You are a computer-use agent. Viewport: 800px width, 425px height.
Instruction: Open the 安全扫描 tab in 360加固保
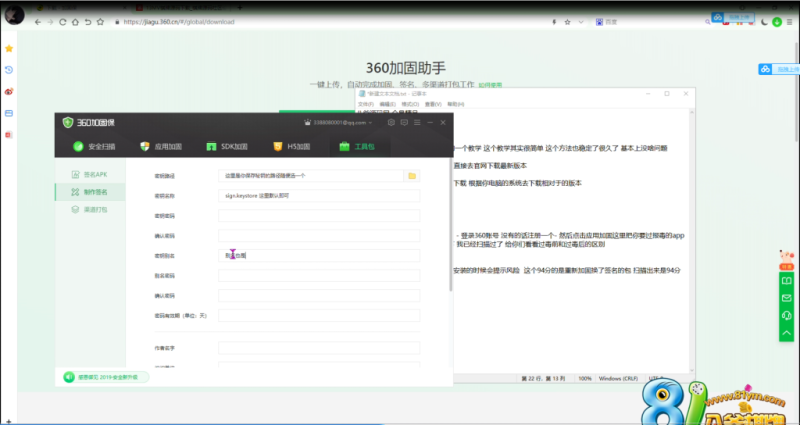click(94, 147)
